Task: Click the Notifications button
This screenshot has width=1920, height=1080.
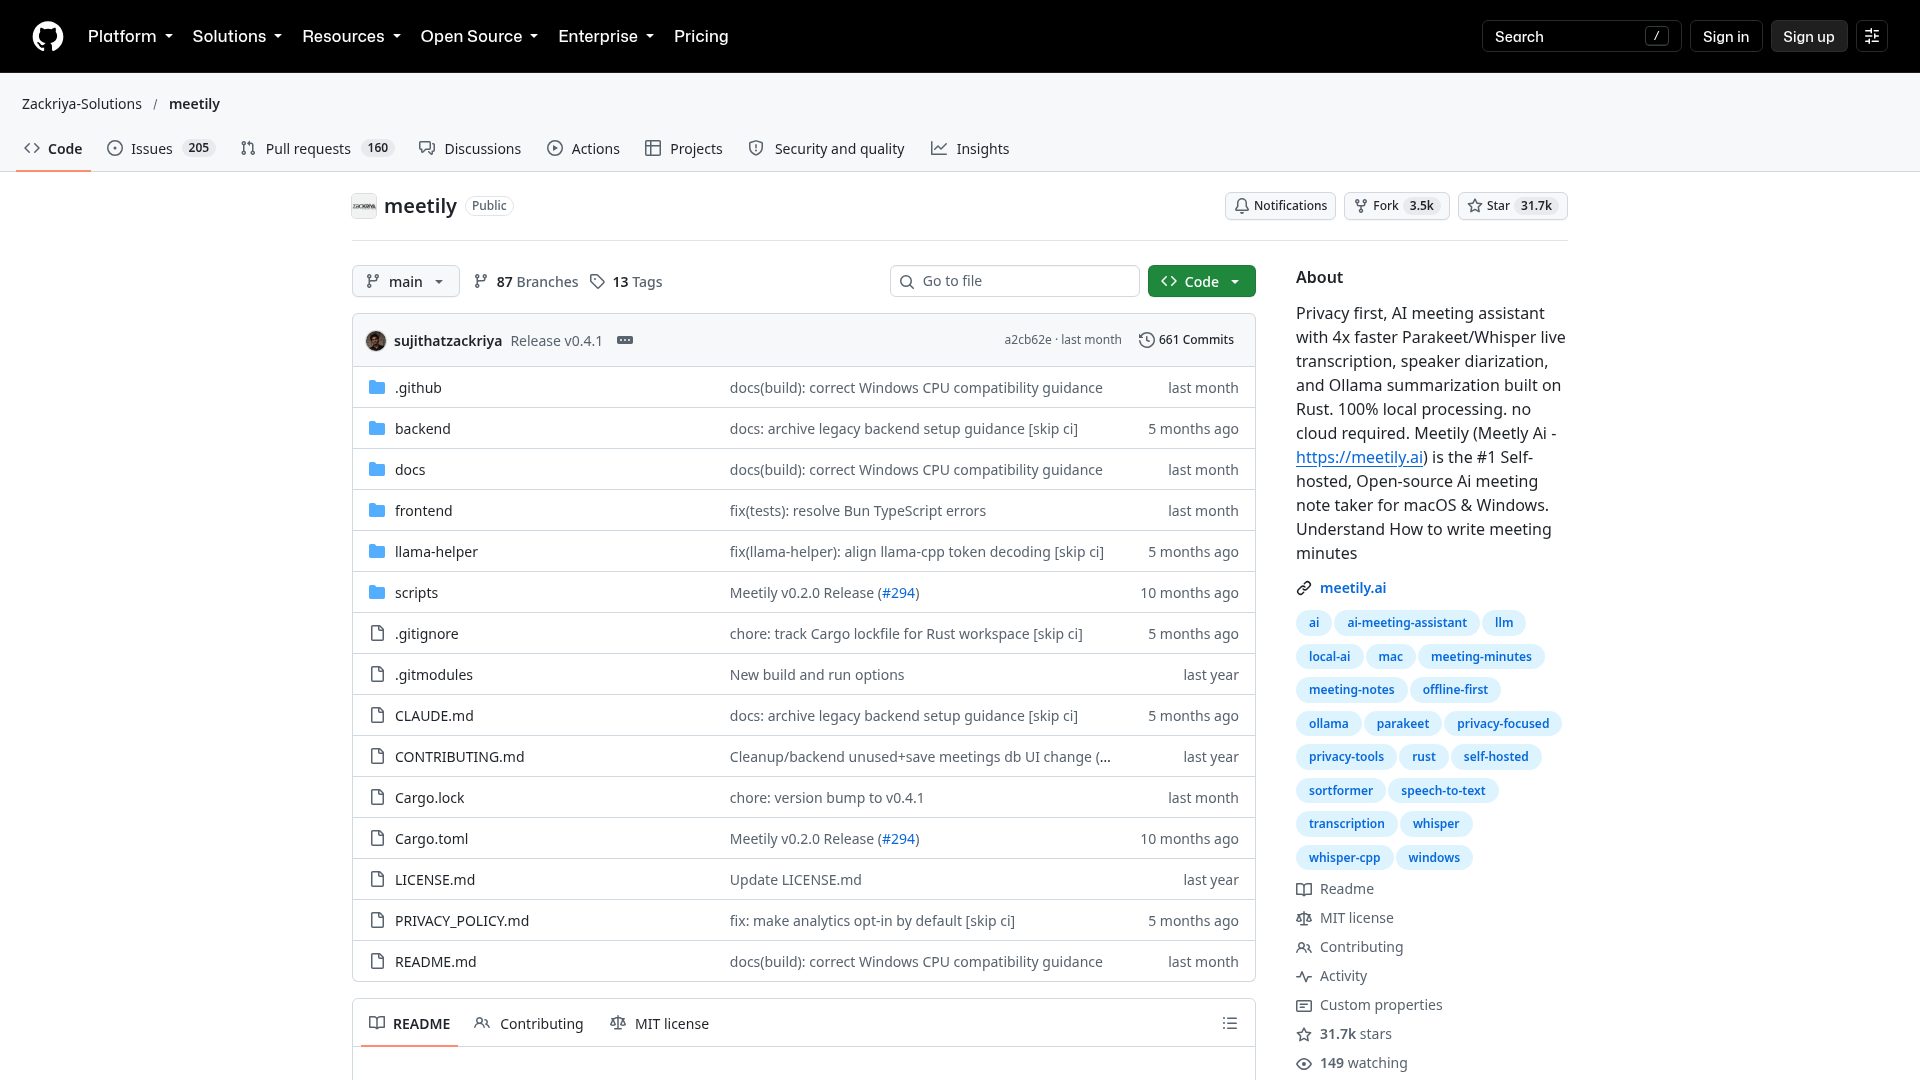Action: tap(1280, 206)
